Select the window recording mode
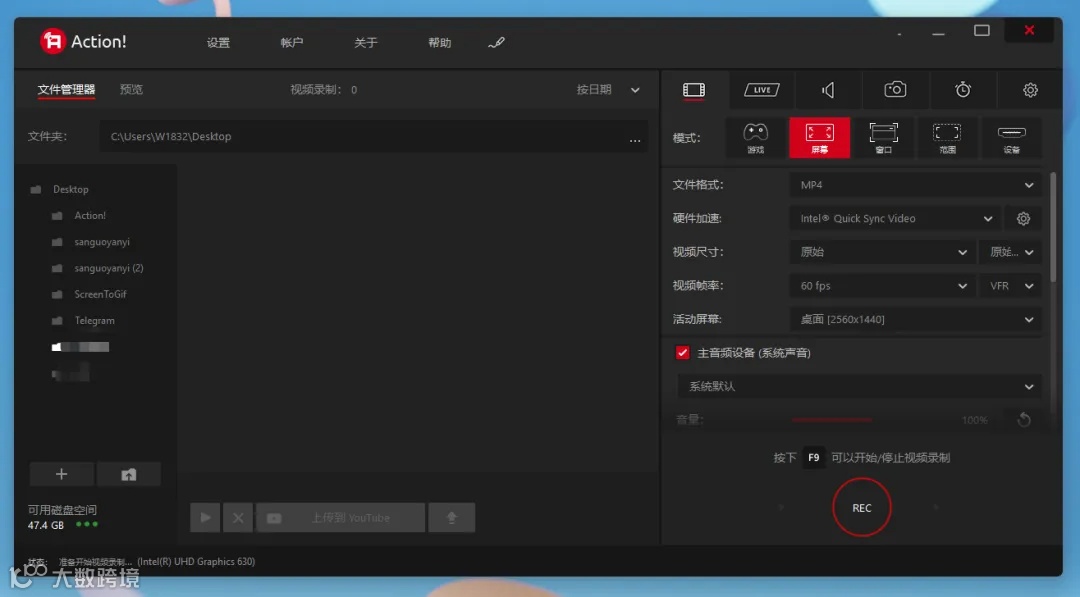 884,138
